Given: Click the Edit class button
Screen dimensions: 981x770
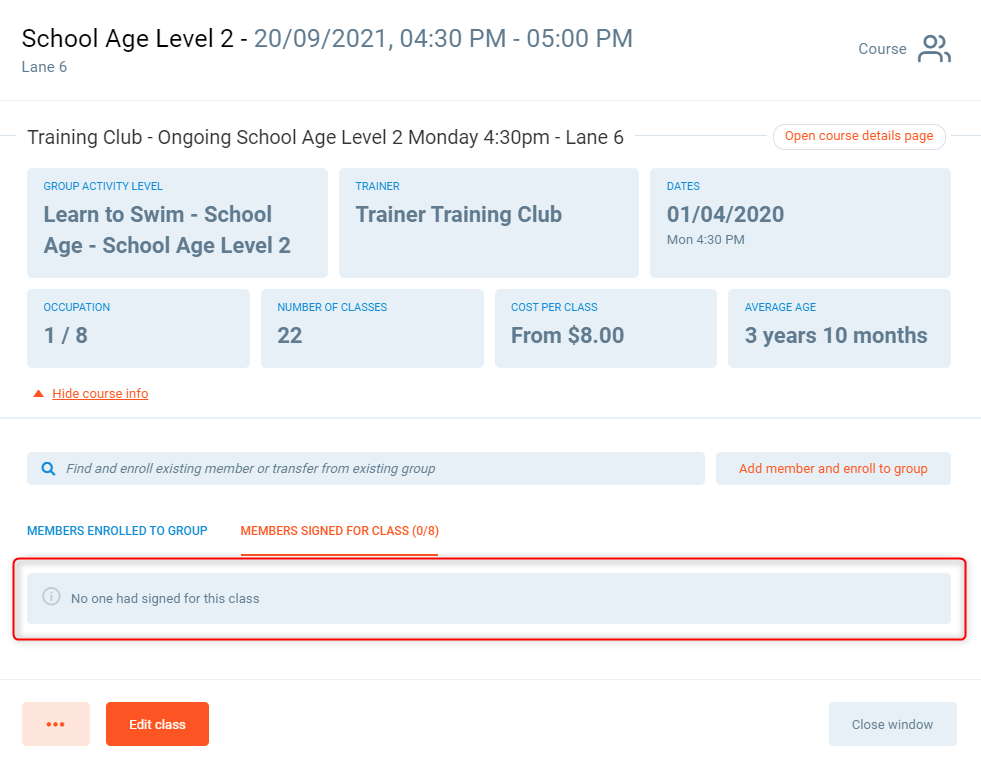Looking at the screenshot, I should coord(157,724).
